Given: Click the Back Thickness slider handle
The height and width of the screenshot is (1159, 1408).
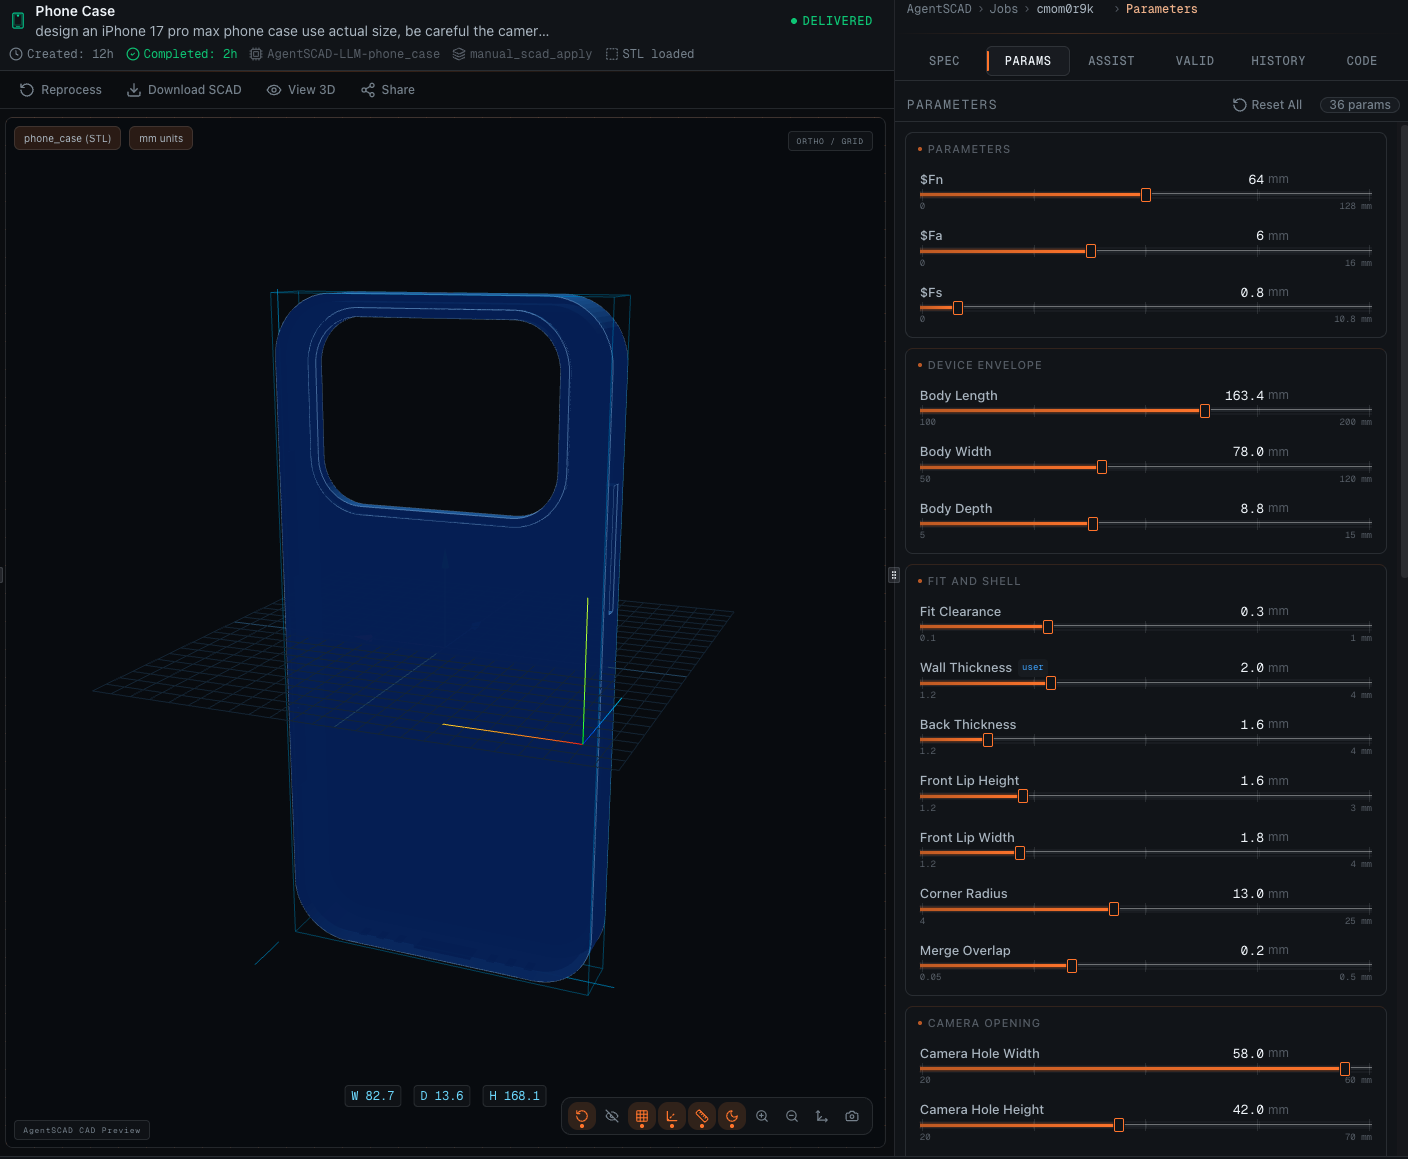Looking at the screenshot, I should pos(988,740).
